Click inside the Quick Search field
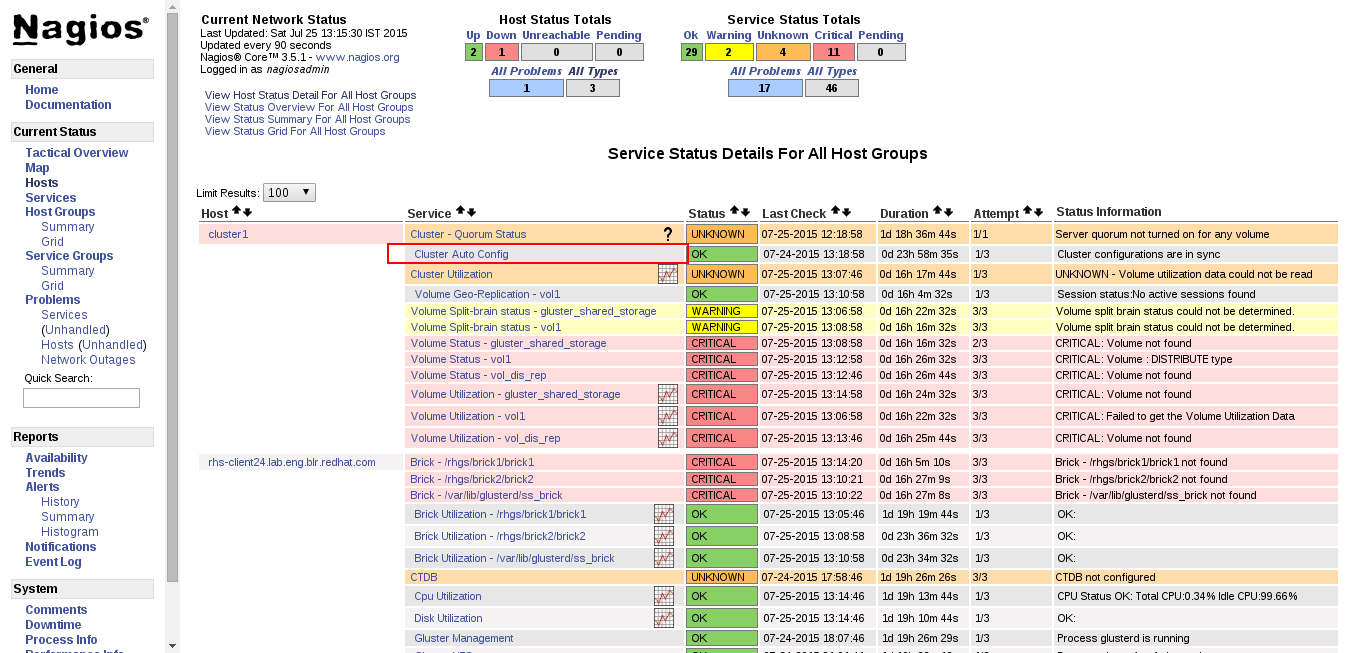Image resolution: width=1346 pixels, height=653 pixels. [x=81, y=398]
